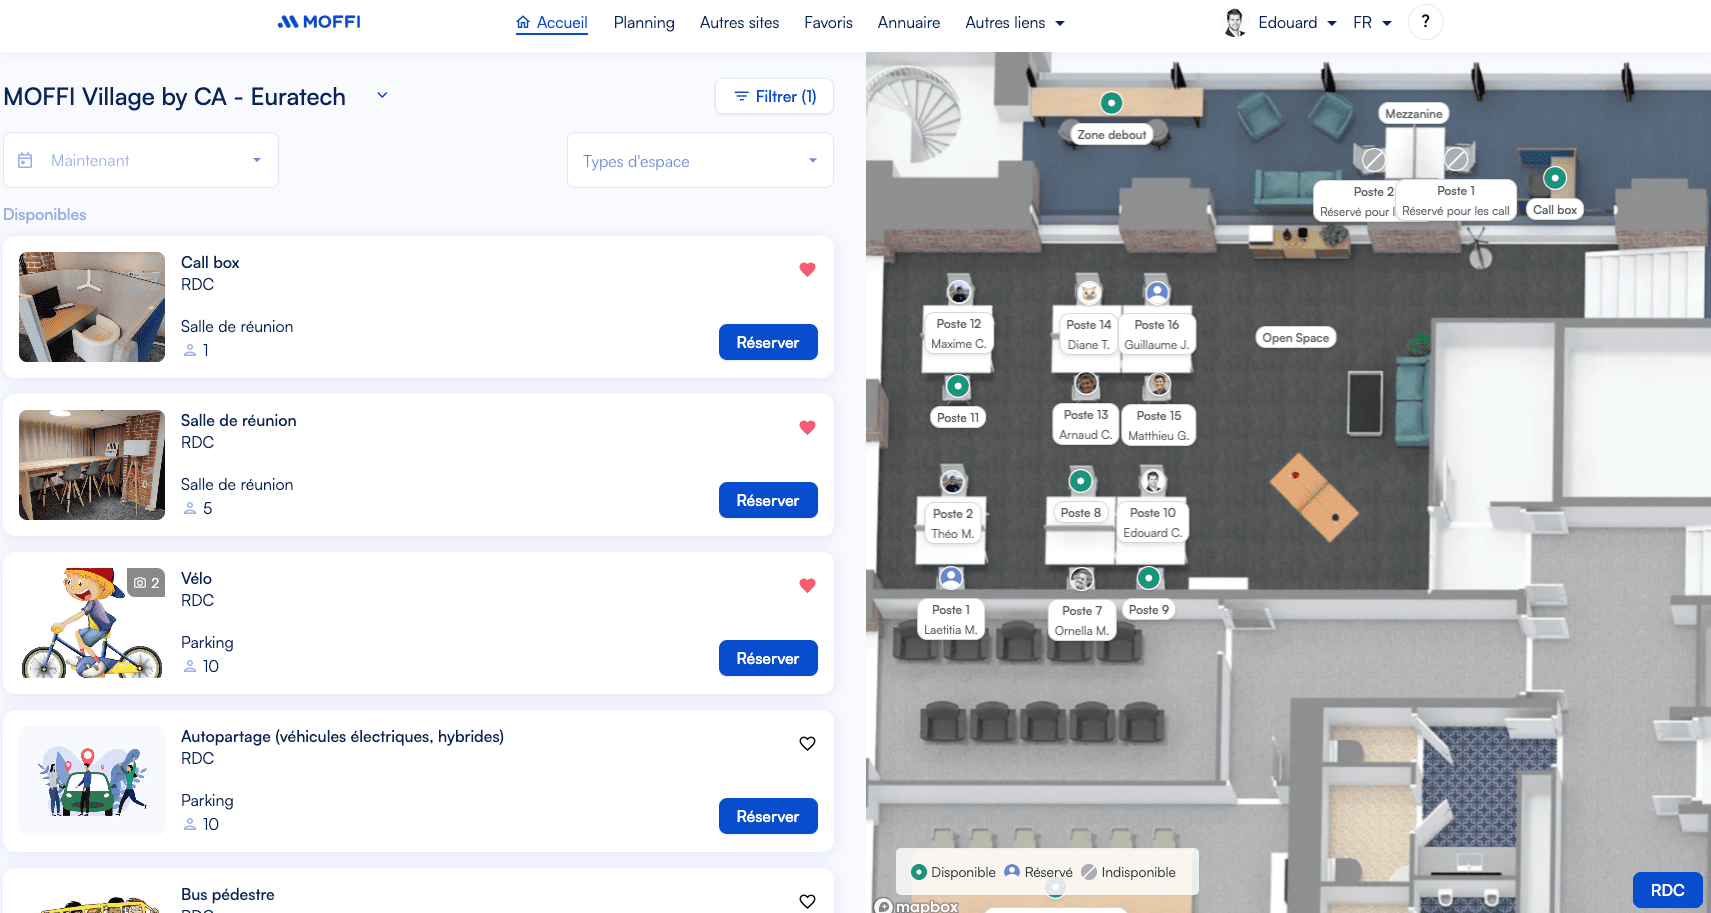
Task: Click the Call box label on map
Action: point(1555,210)
